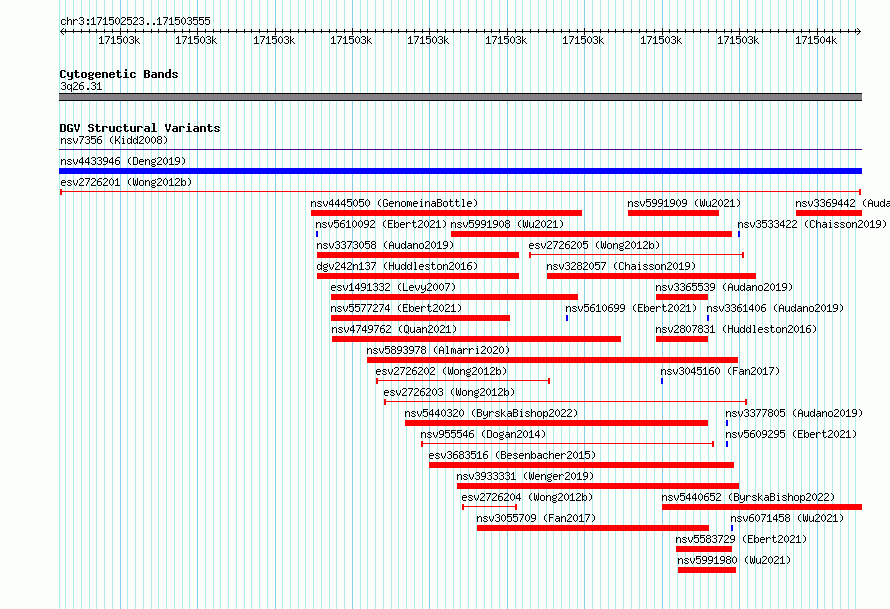The image size is (890, 609).
Task: Select esv1491332 (Levy2007) variant
Action: [x=393, y=287]
